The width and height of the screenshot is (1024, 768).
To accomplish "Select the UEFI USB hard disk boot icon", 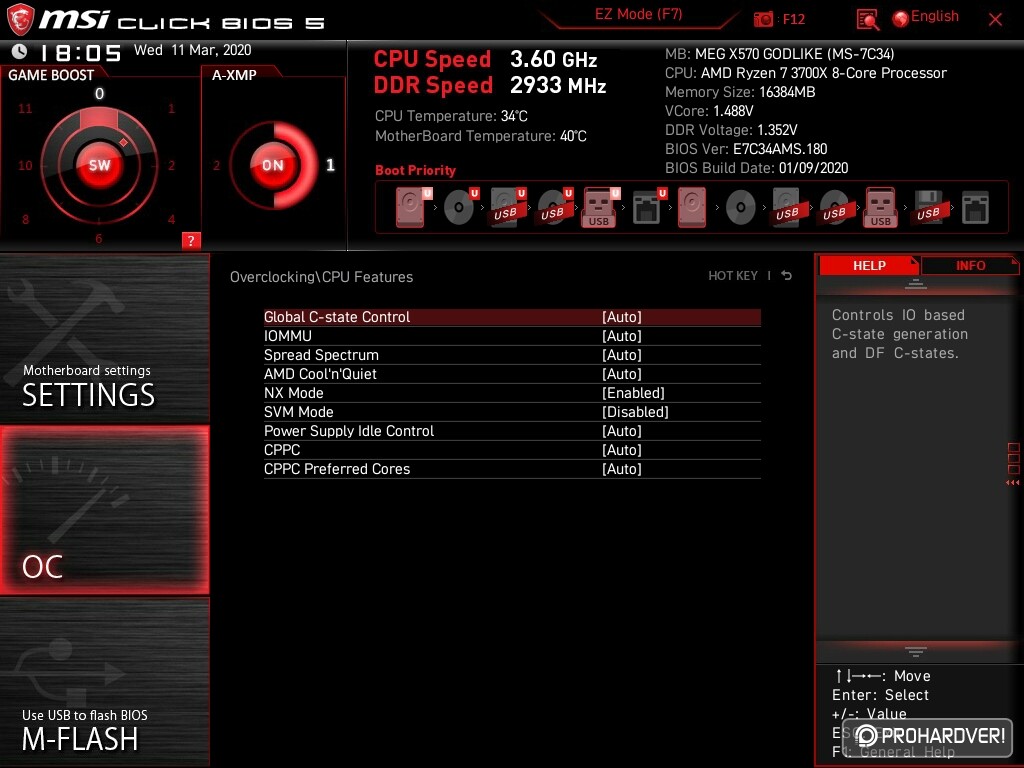I will click(x=507, y=208).
